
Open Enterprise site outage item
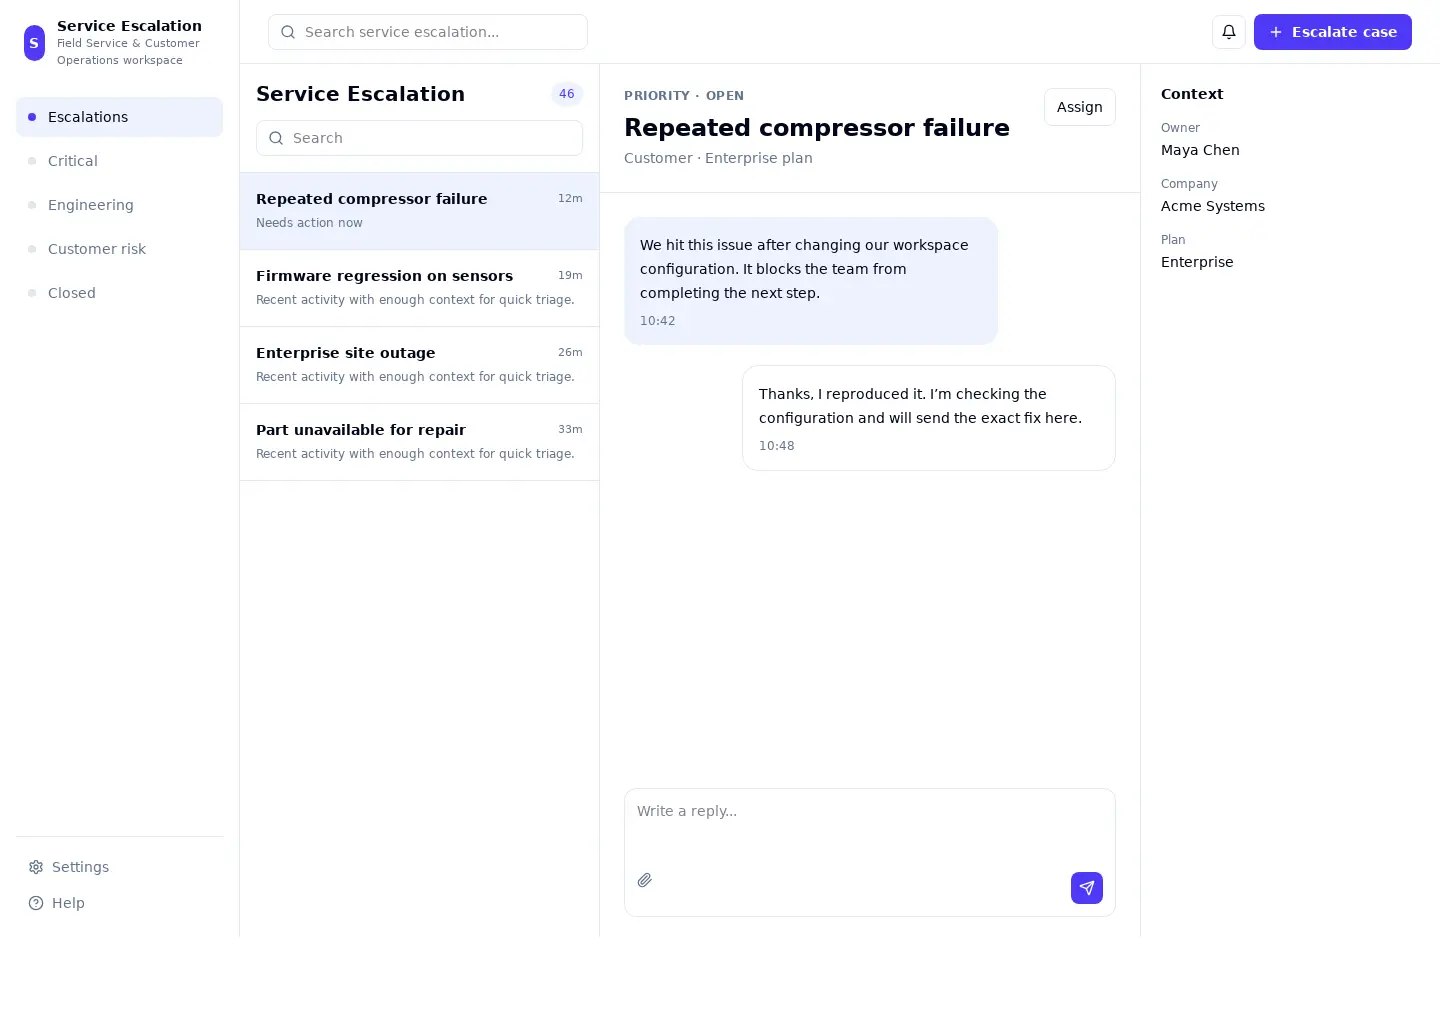[x=419, y=365]
